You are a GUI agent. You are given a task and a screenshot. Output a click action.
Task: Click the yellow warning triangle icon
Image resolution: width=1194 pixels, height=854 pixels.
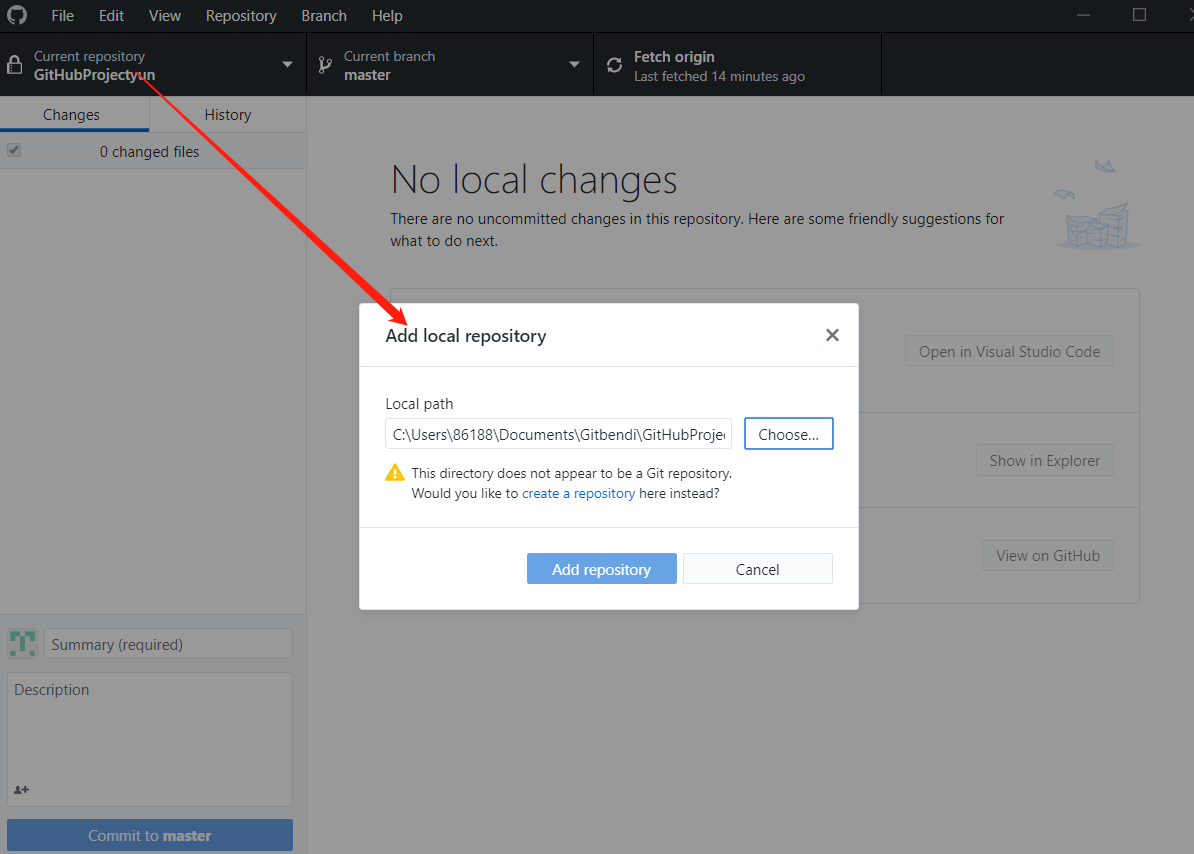(x=394, y=473)
